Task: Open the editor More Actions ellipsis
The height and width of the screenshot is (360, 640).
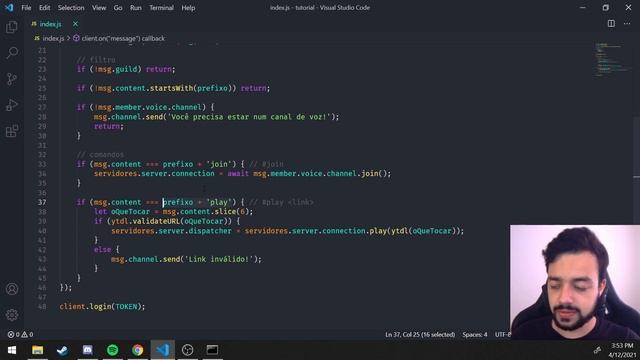Action: 627,24
